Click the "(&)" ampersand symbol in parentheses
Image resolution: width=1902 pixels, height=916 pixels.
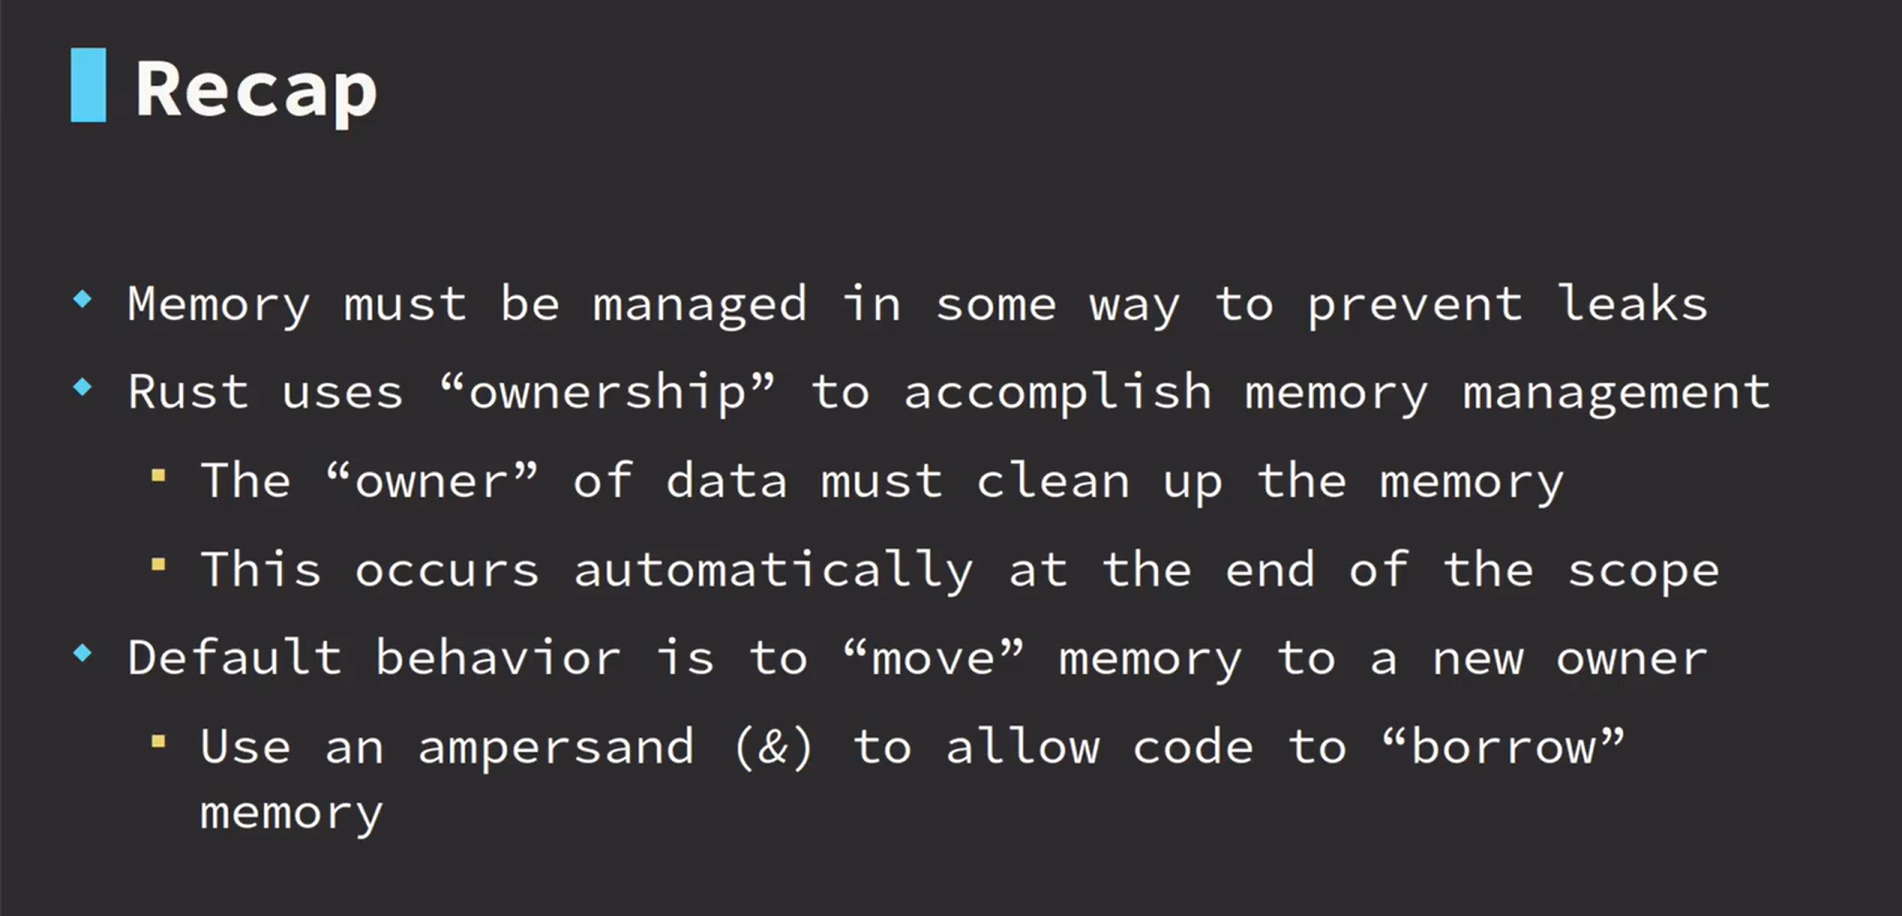[x=773, y=747]
